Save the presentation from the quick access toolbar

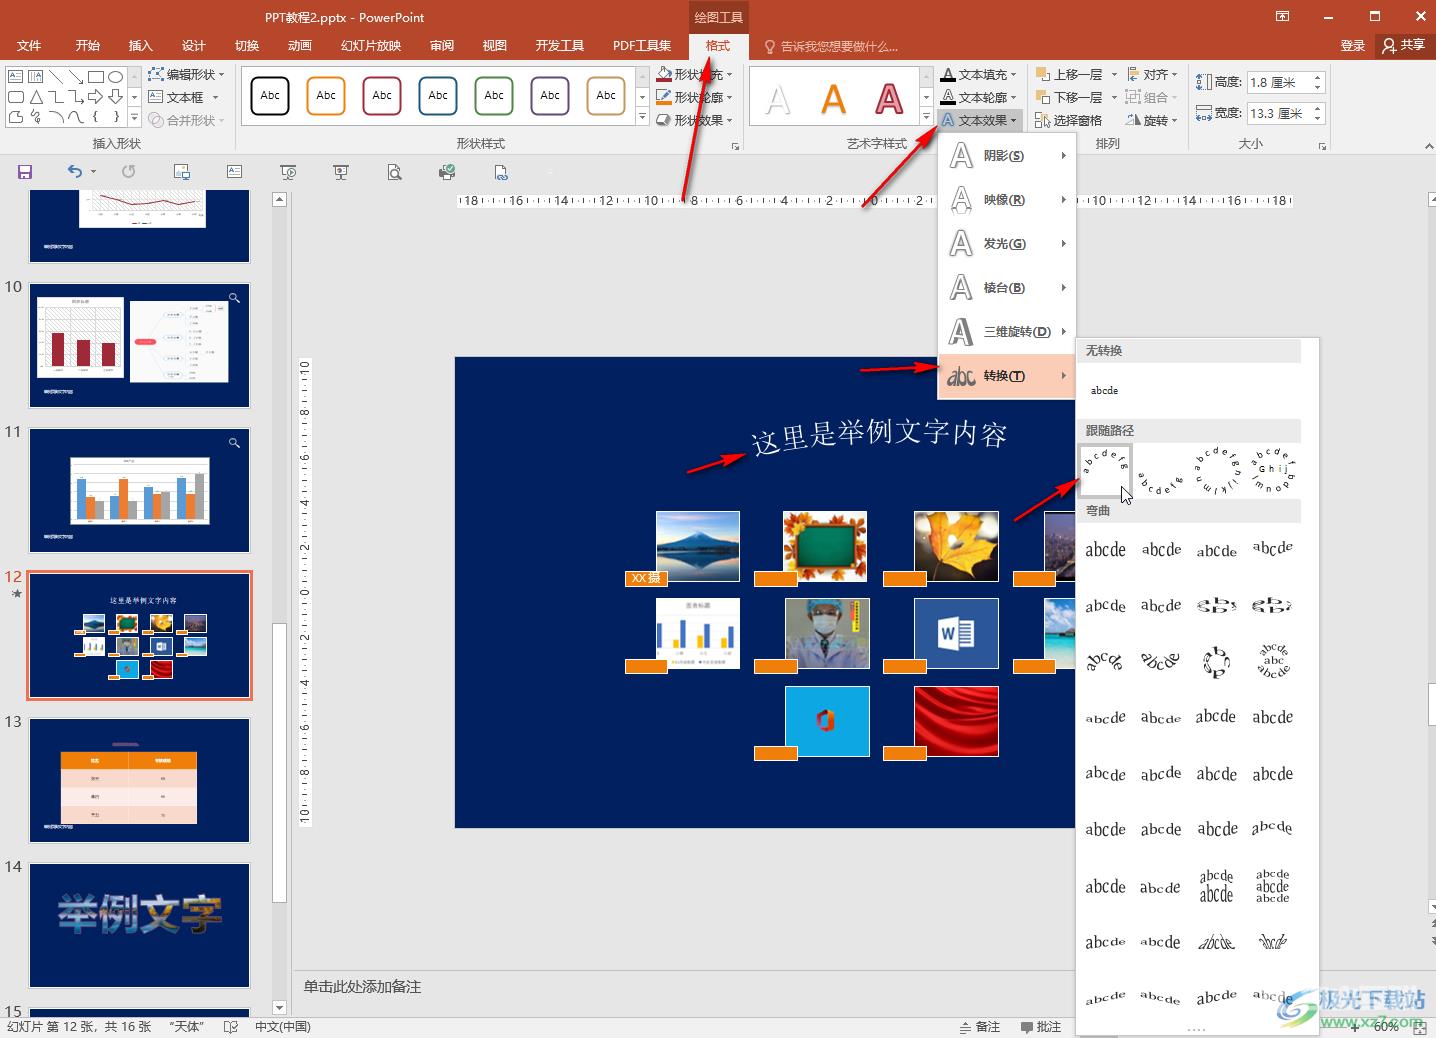25,172
